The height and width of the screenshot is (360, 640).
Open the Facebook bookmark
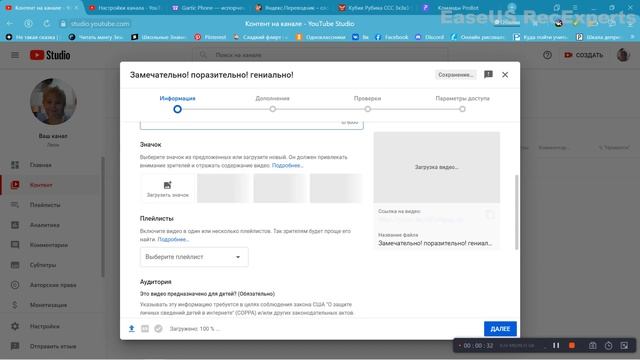(391, 37)
